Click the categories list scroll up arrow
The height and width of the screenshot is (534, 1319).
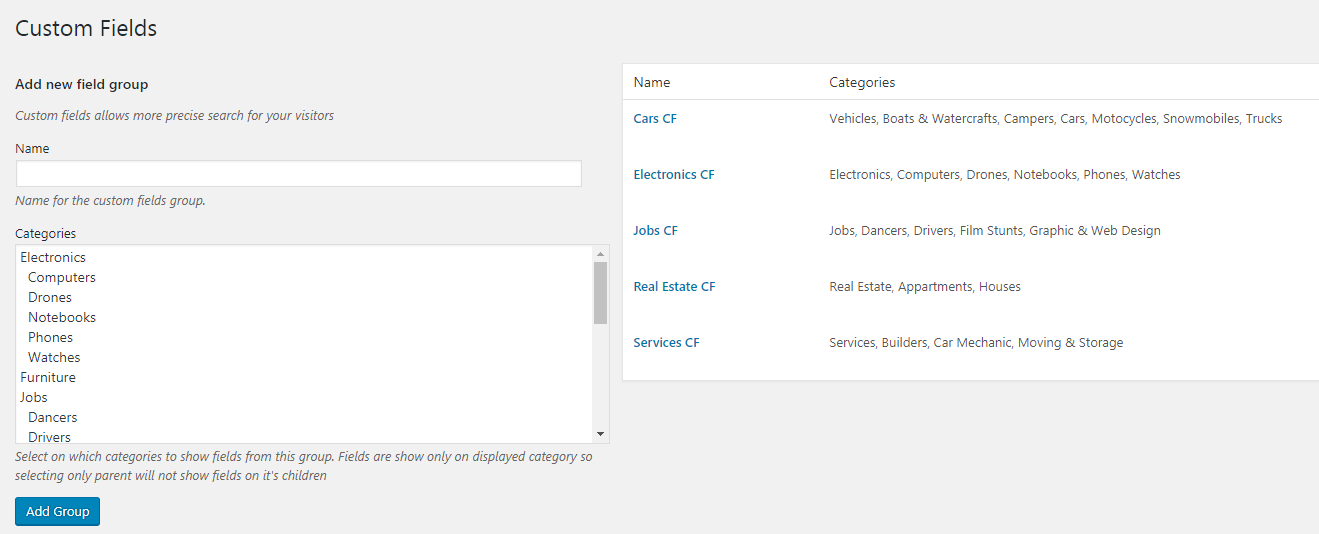(x=600, y=254)
